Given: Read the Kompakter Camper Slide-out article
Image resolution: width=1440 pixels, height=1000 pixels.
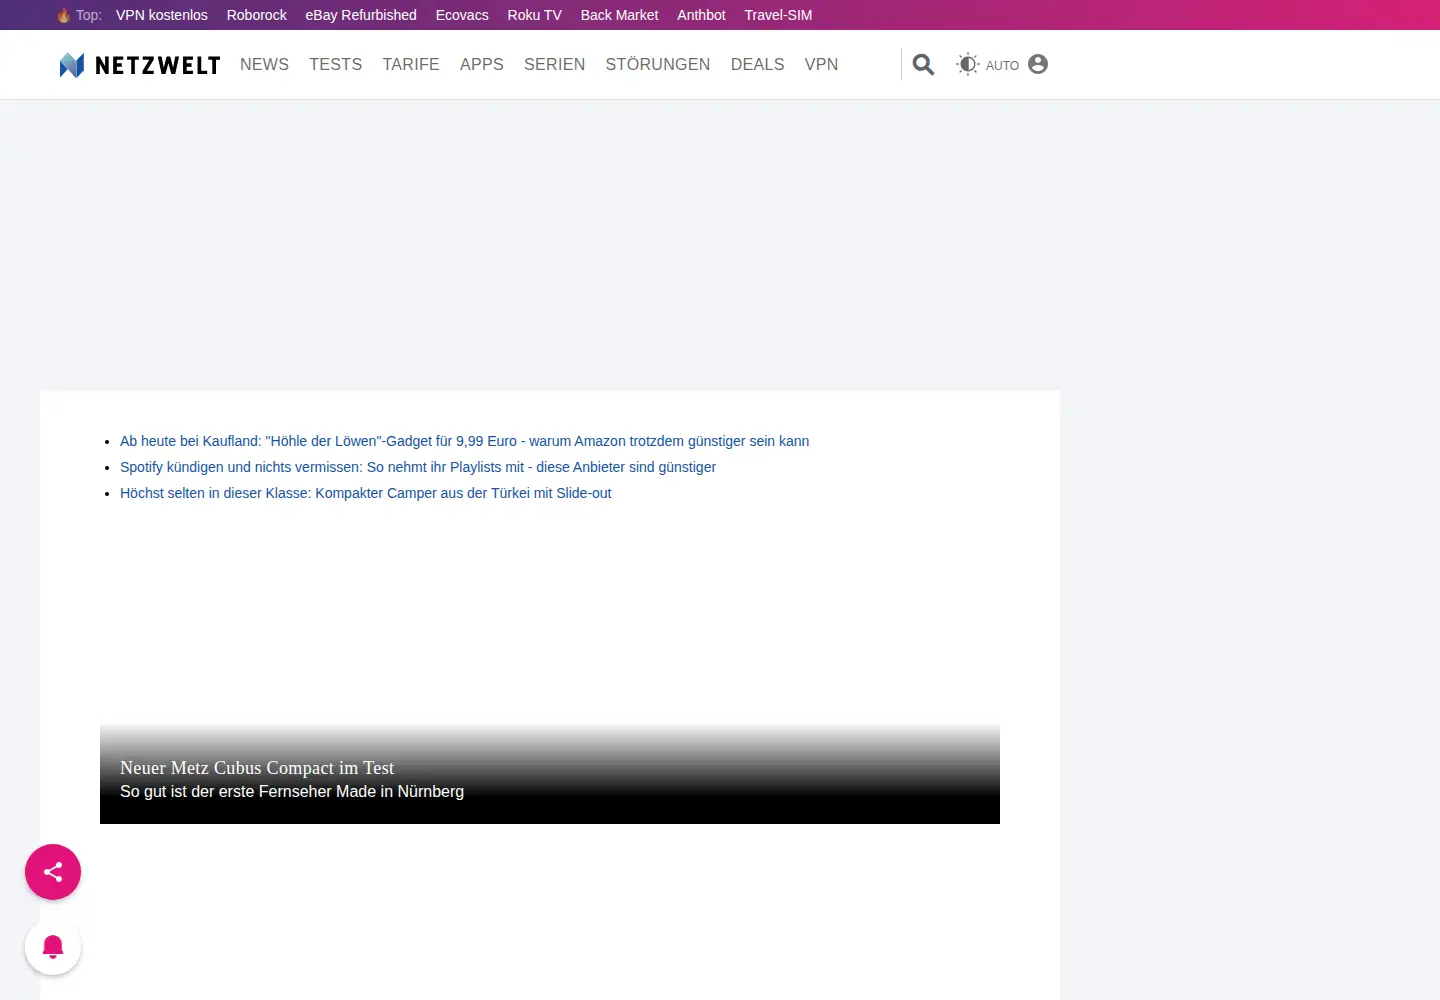Looking at the screenshot, I should [x=366, y=493].
